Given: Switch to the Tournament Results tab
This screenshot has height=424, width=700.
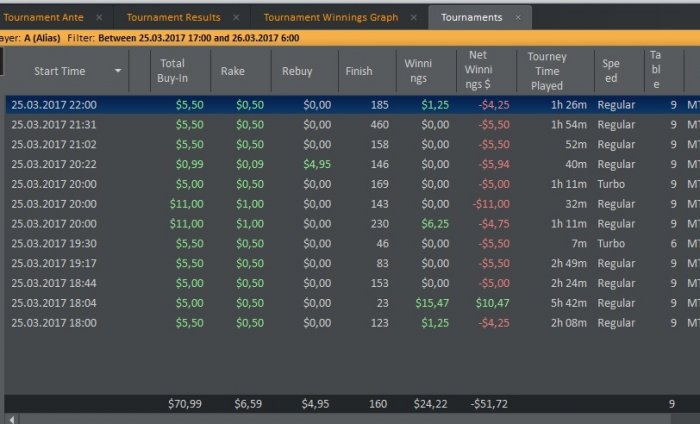Looking at the screenshot, I should pos(173,17).
